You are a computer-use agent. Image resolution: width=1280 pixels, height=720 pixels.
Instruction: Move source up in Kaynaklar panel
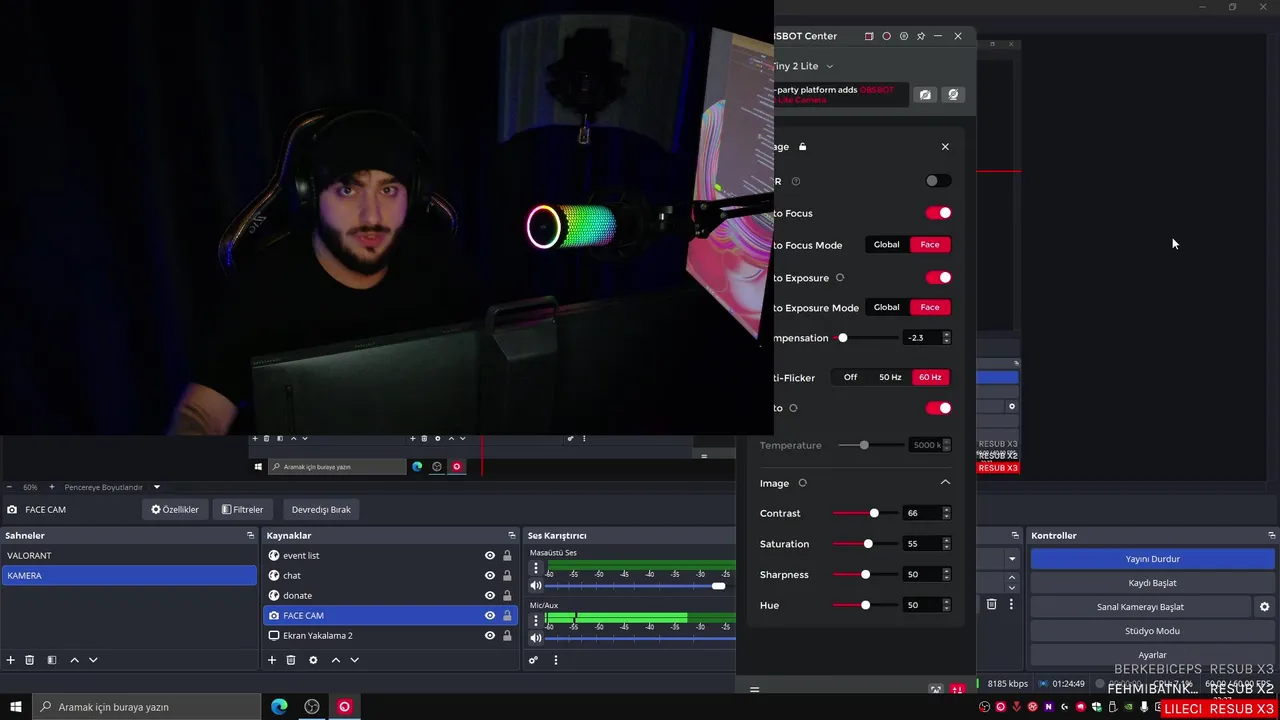336,660
